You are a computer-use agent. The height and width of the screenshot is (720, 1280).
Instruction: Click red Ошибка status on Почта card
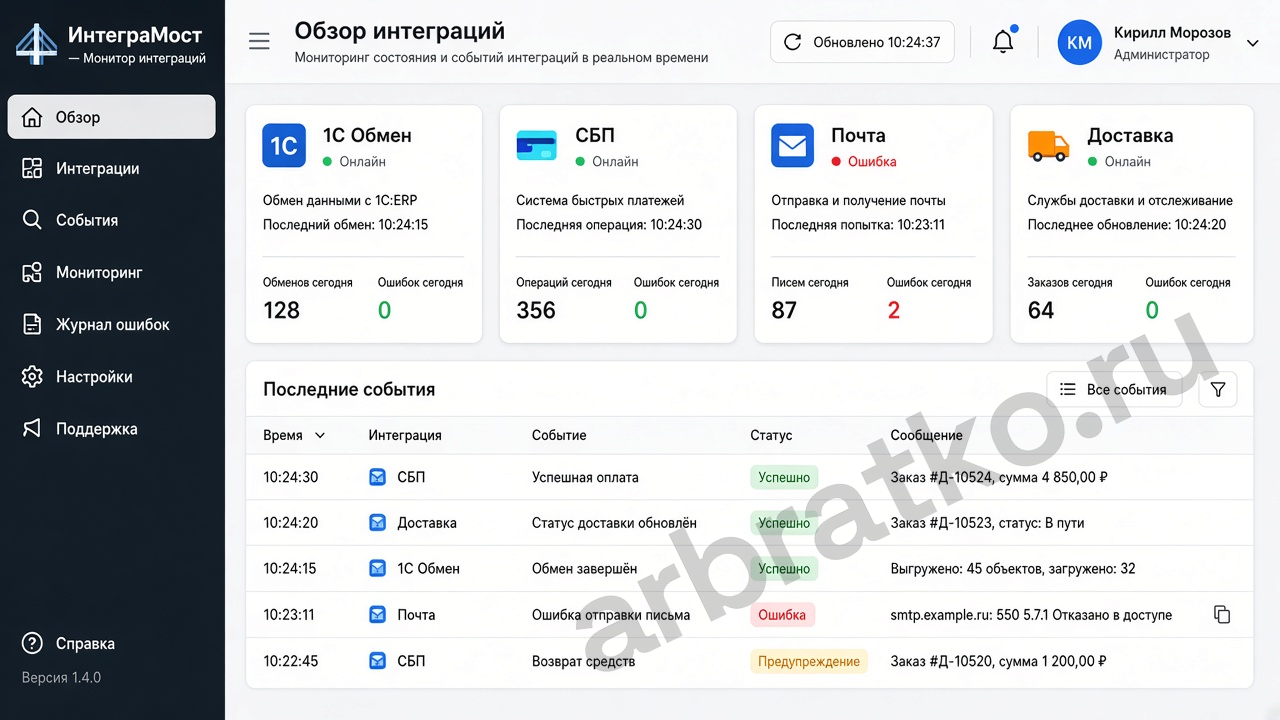point(864,161)
